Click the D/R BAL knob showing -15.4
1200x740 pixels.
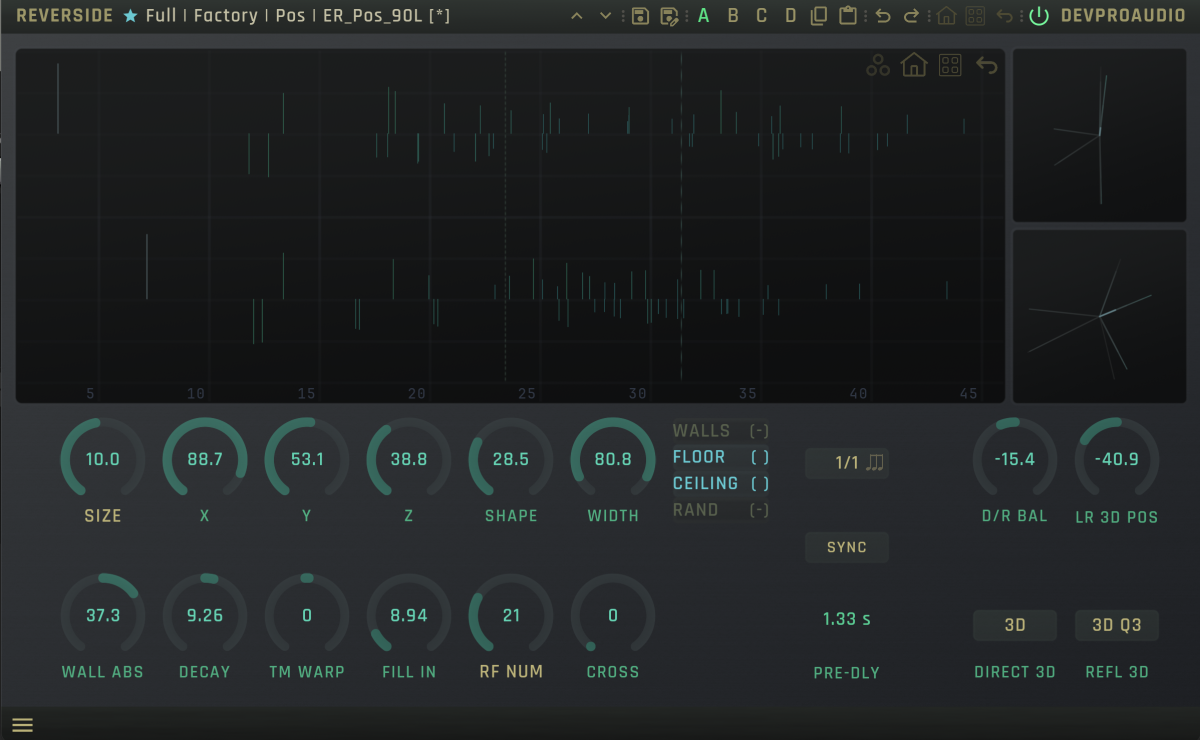click(x=1015, y=460)
